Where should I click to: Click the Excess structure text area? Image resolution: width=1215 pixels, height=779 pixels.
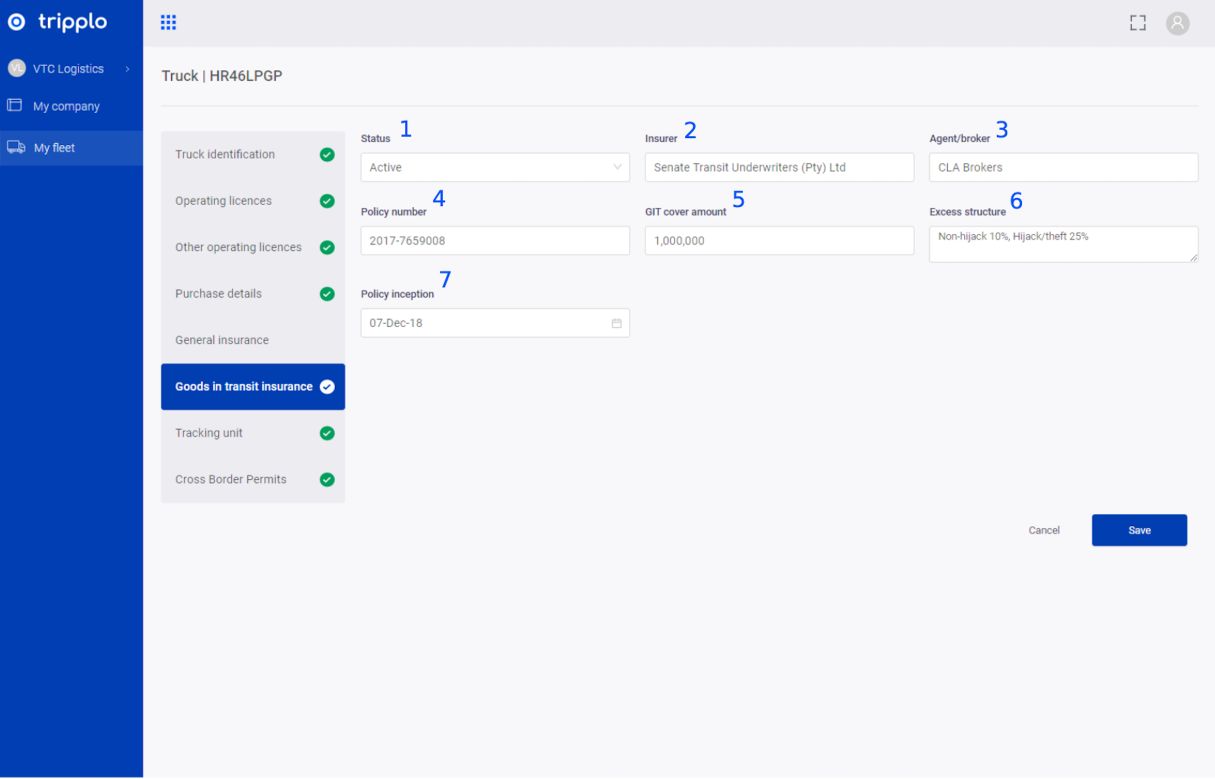pos(1063,244)
